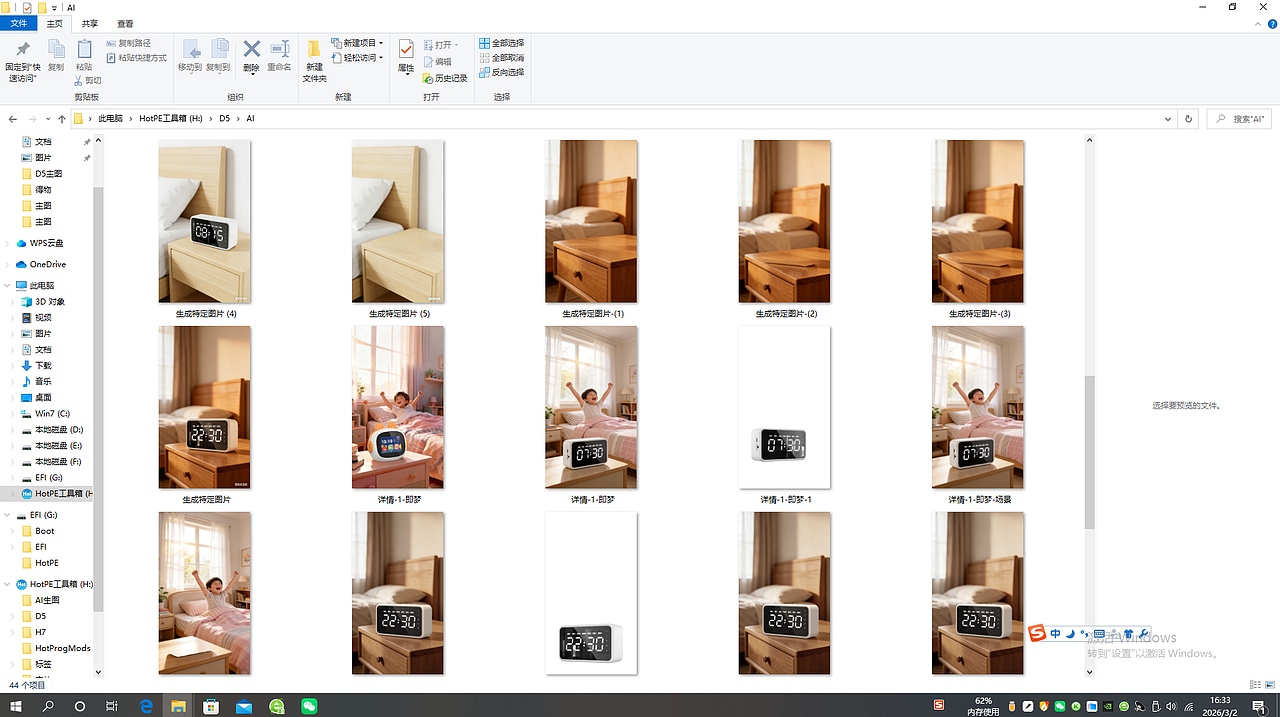The width and height of the screenshot is (1280, 717).
Task: Click D5 in the address breadcrumb
Action: tap(225, 119)
